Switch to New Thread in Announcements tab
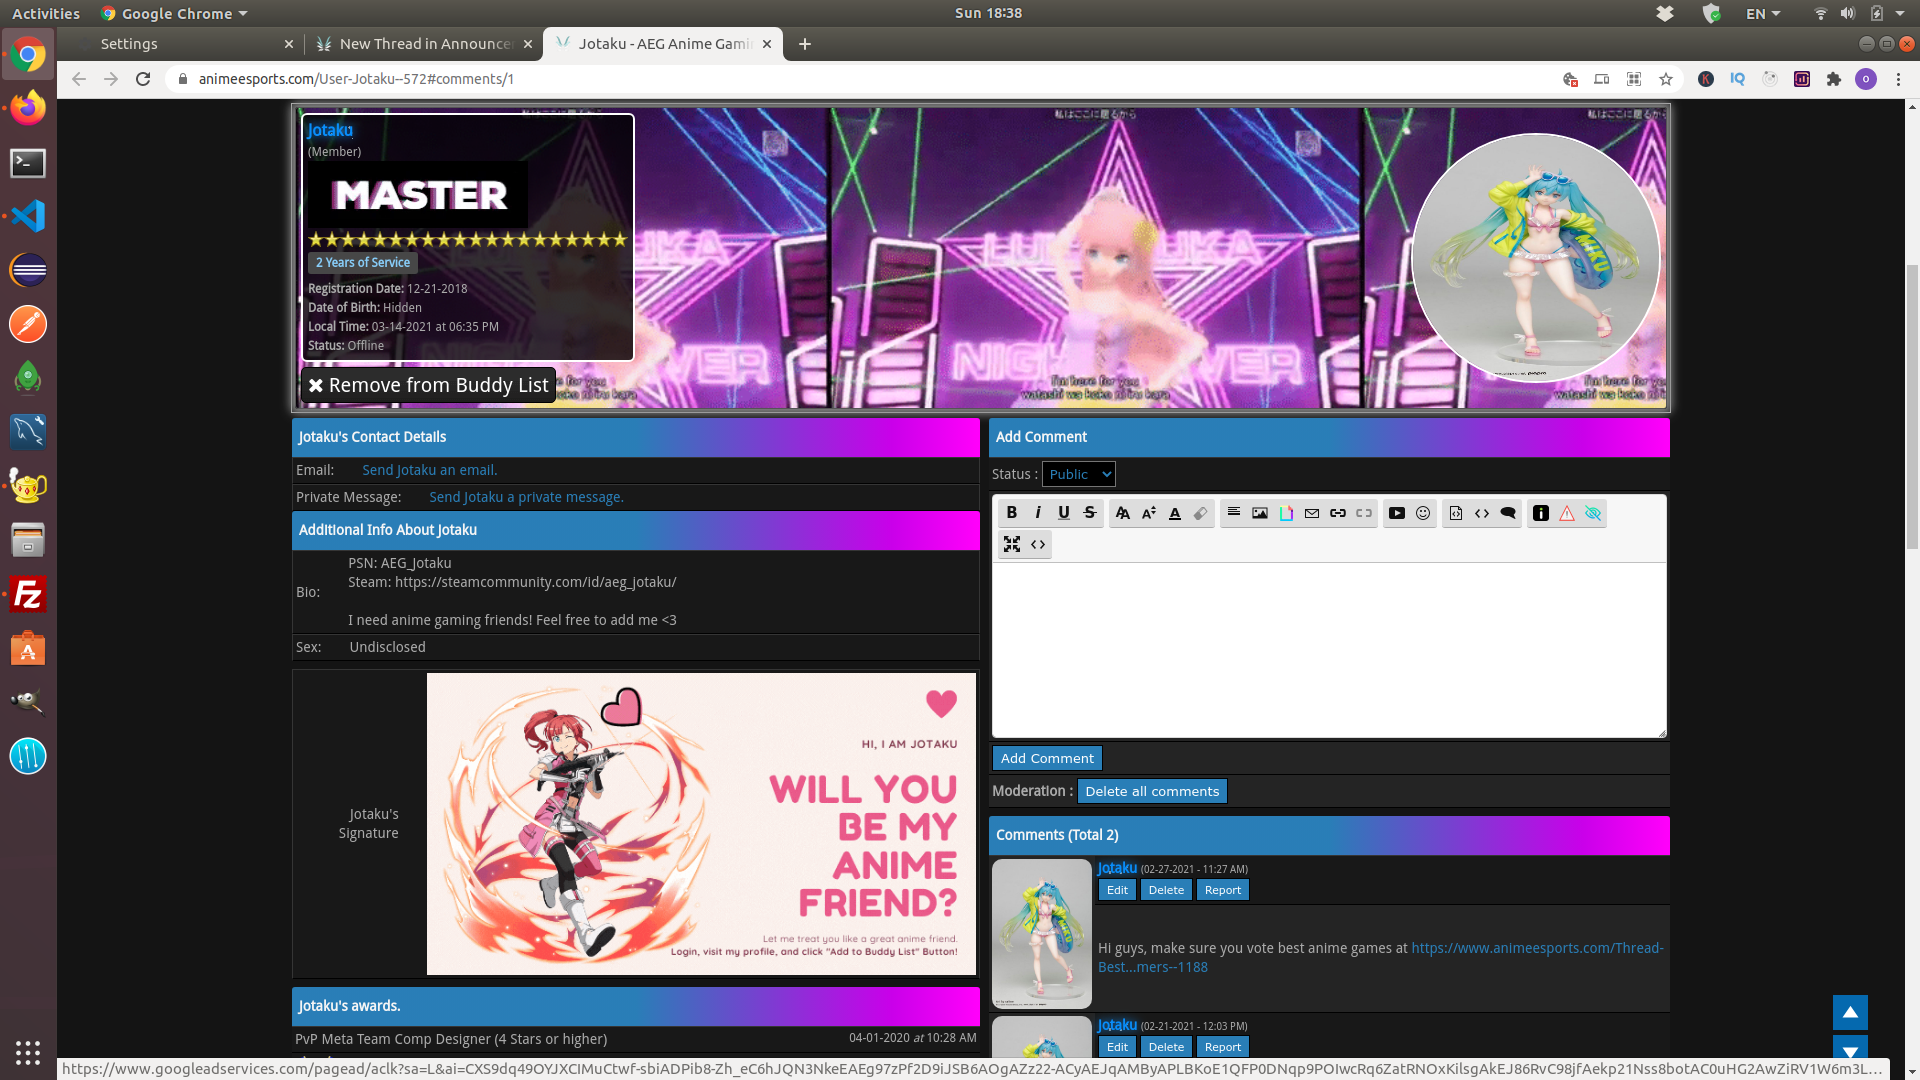The image size is (1920, 1080). tap(427, 44)
